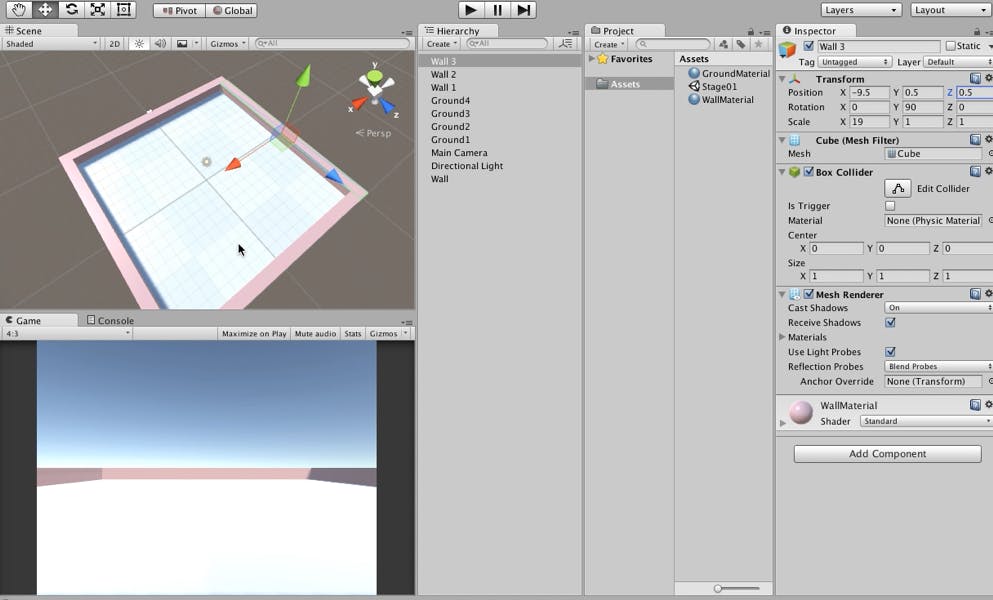Select the Rotate tool
Viewport: 993px width, 600px height.
[72, 10]
